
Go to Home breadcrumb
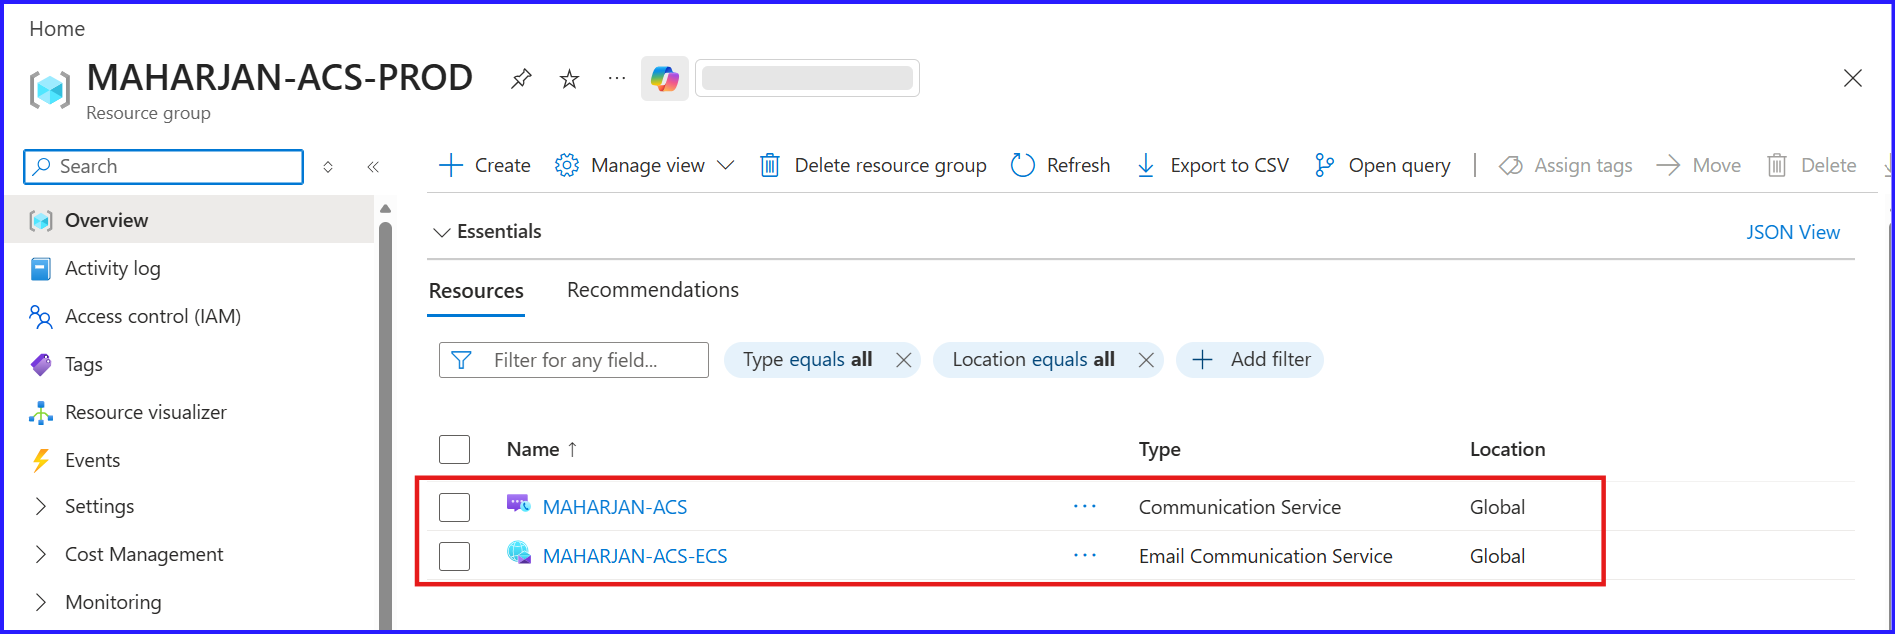point(57,29)
